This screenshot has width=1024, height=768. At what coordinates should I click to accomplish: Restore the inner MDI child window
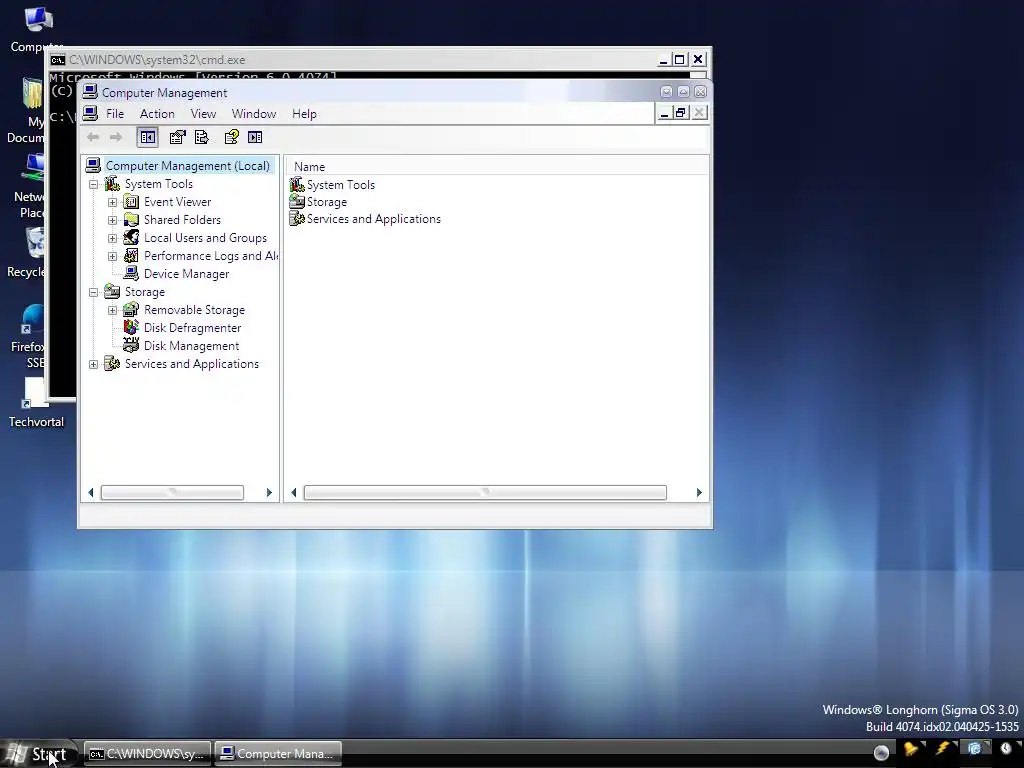(x=680, y=114)
